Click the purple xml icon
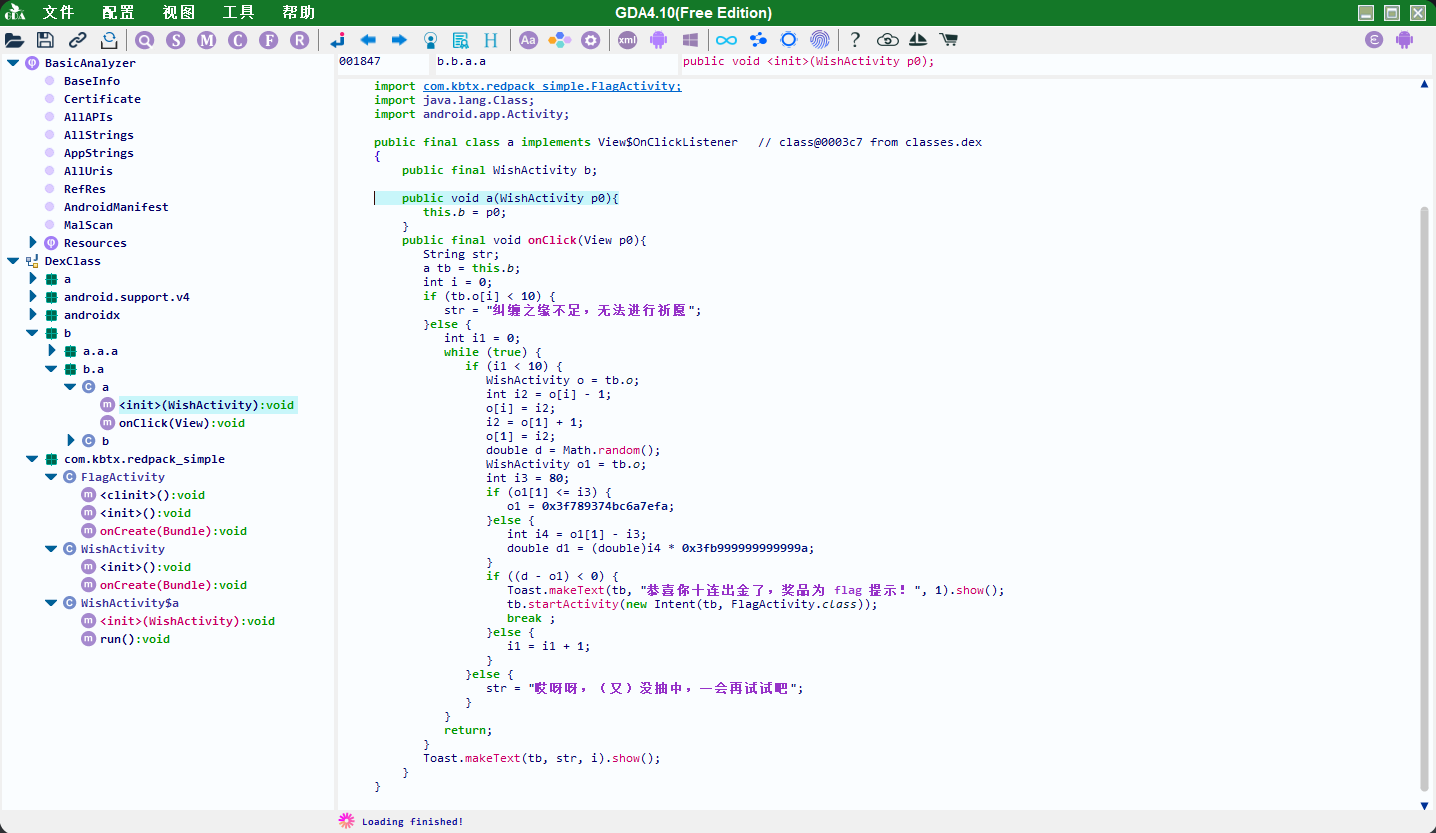The width and height of the screenshot is (1436, 833). (627, 40)
